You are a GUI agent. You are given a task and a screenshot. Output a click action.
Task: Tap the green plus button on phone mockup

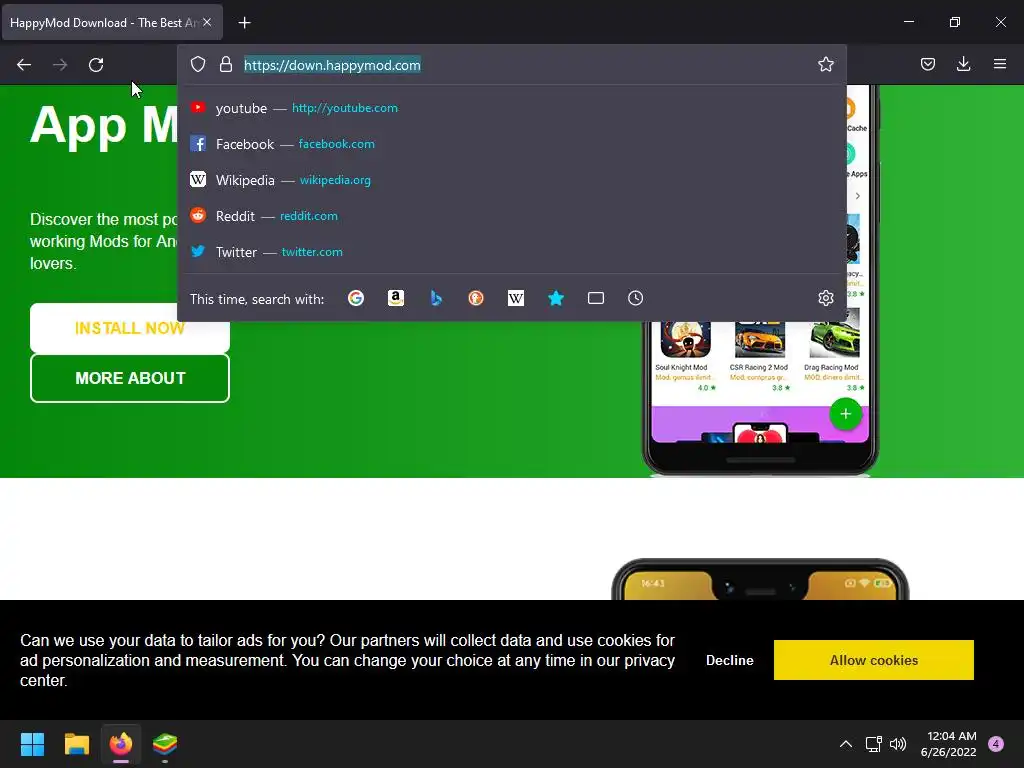click(845, 414)
